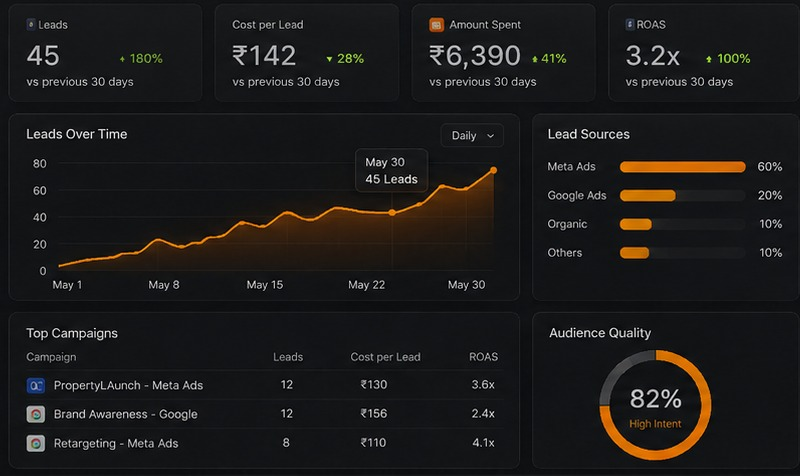Click the ₹110 cost per lead value
Image resolution: width=800 pixels, height=476 pixels.
(373, 443)
